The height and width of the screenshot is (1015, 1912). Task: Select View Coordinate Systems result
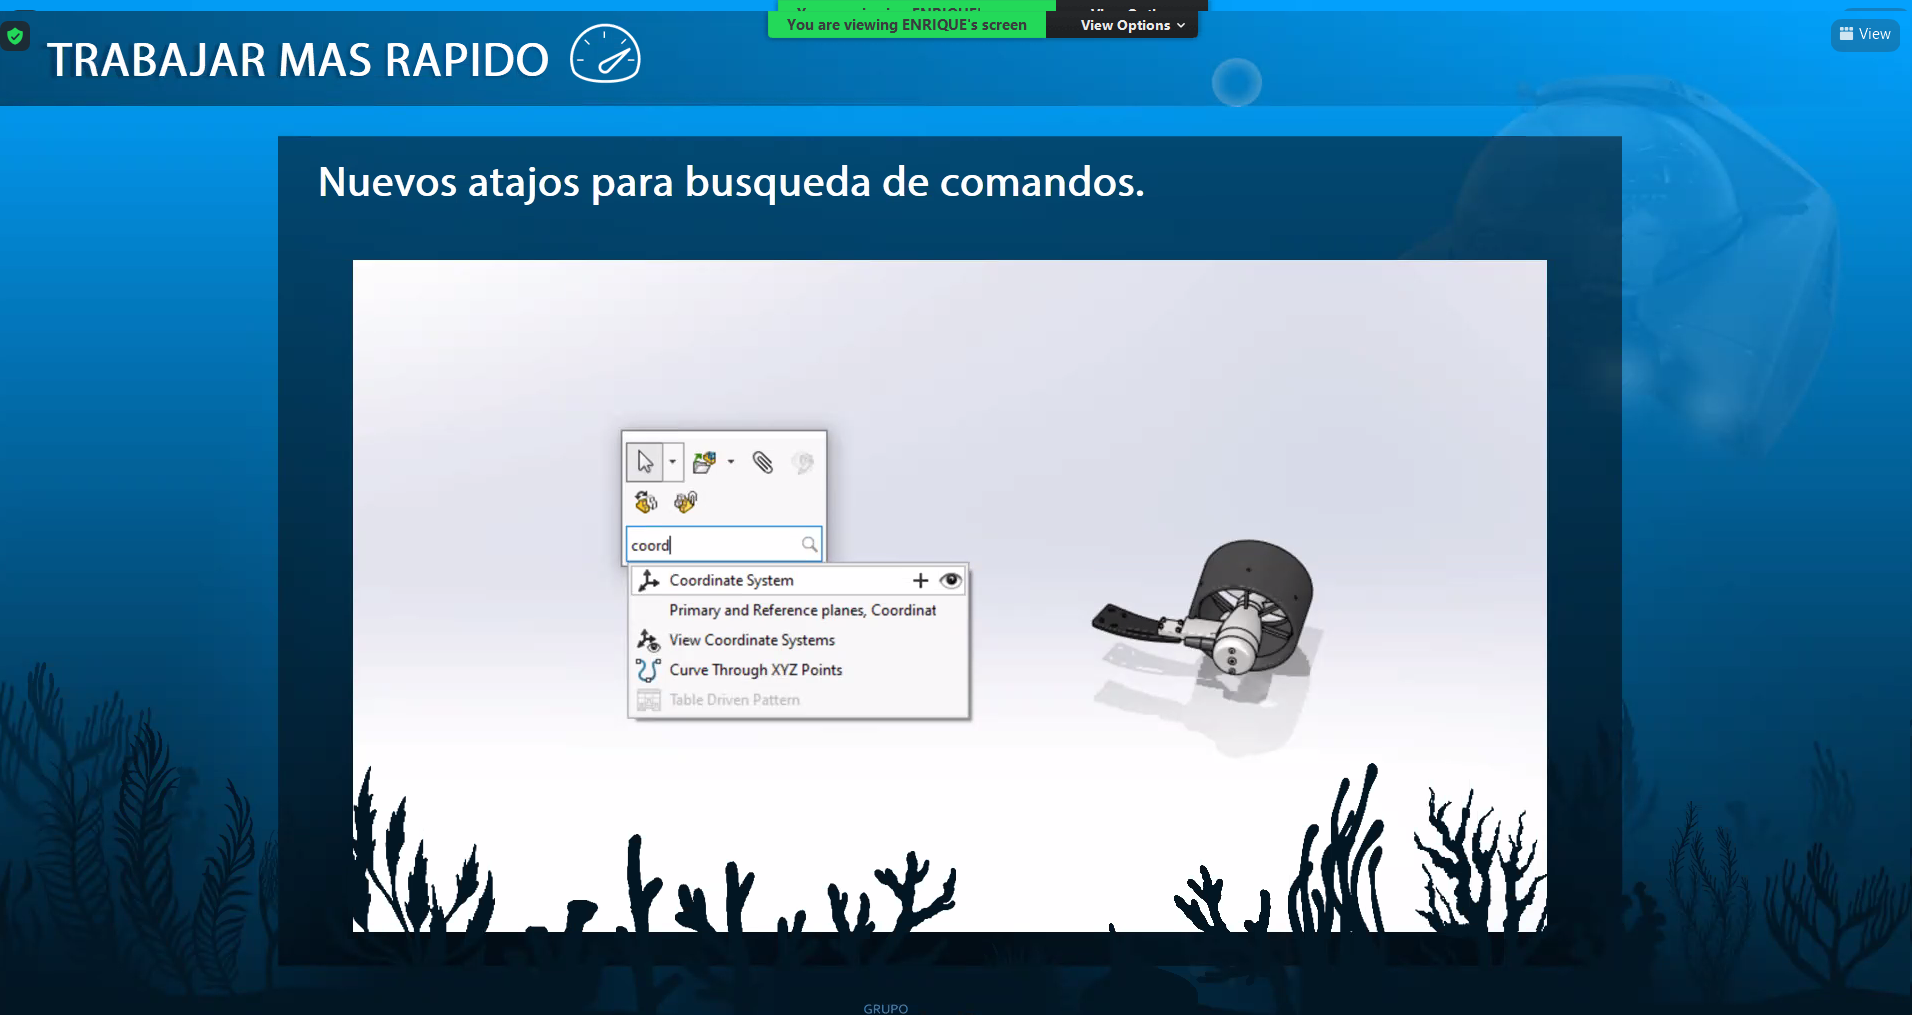751,640
